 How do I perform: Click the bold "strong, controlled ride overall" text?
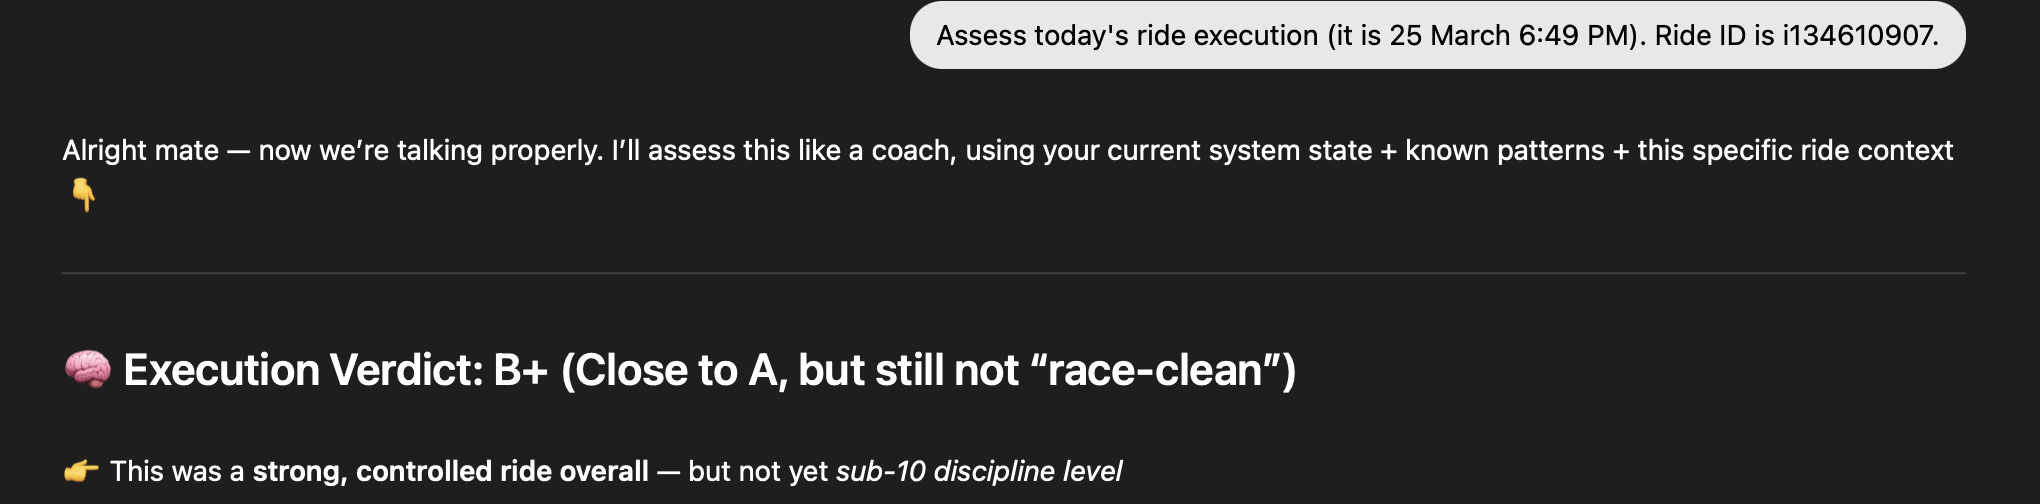click(450, 471)
